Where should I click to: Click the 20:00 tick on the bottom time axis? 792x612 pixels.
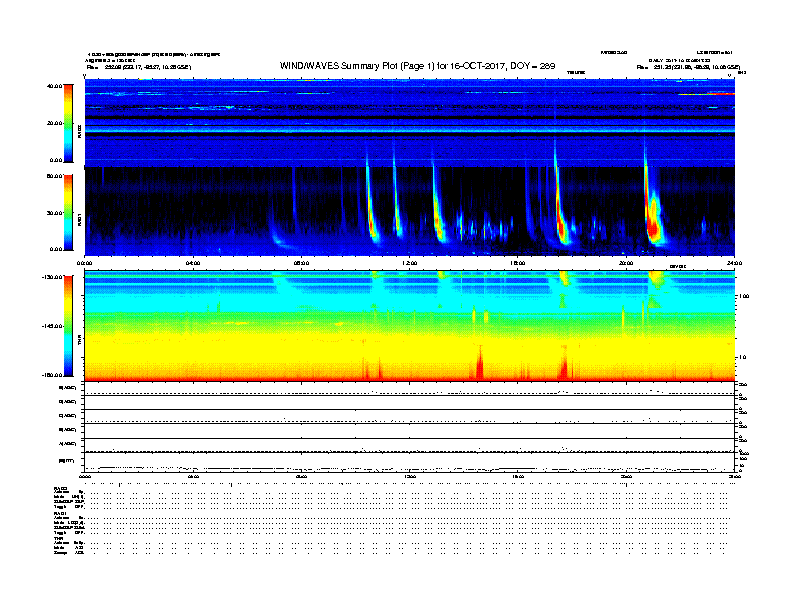626,477
